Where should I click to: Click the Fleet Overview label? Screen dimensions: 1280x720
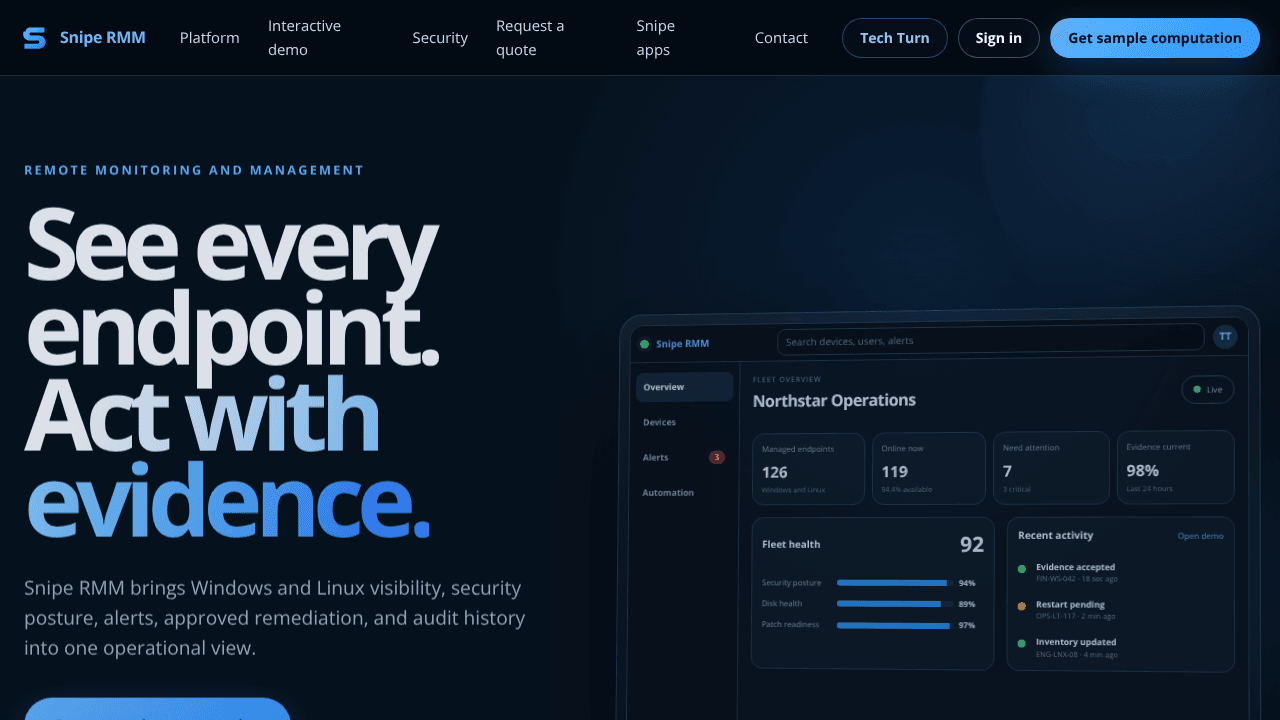point(787,380)
